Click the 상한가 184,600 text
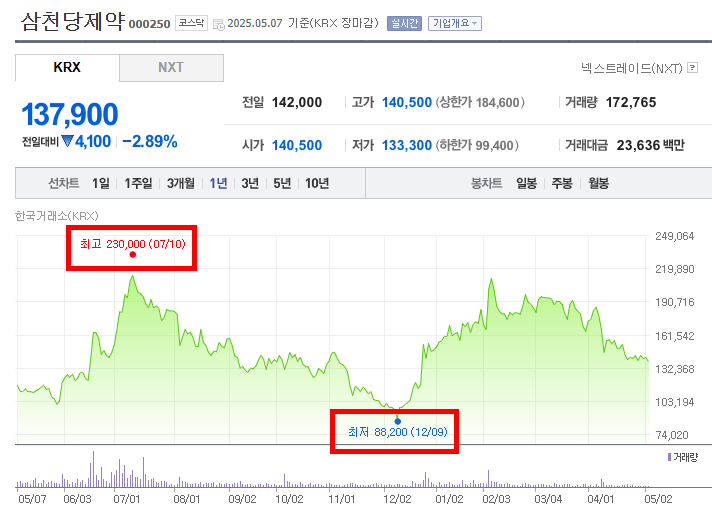Screen dimensions: 712x520 (480, 102)
